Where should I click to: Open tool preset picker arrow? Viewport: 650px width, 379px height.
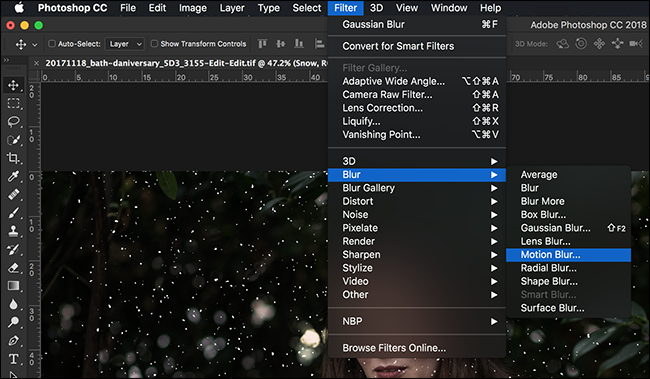[x=35, y=44]
